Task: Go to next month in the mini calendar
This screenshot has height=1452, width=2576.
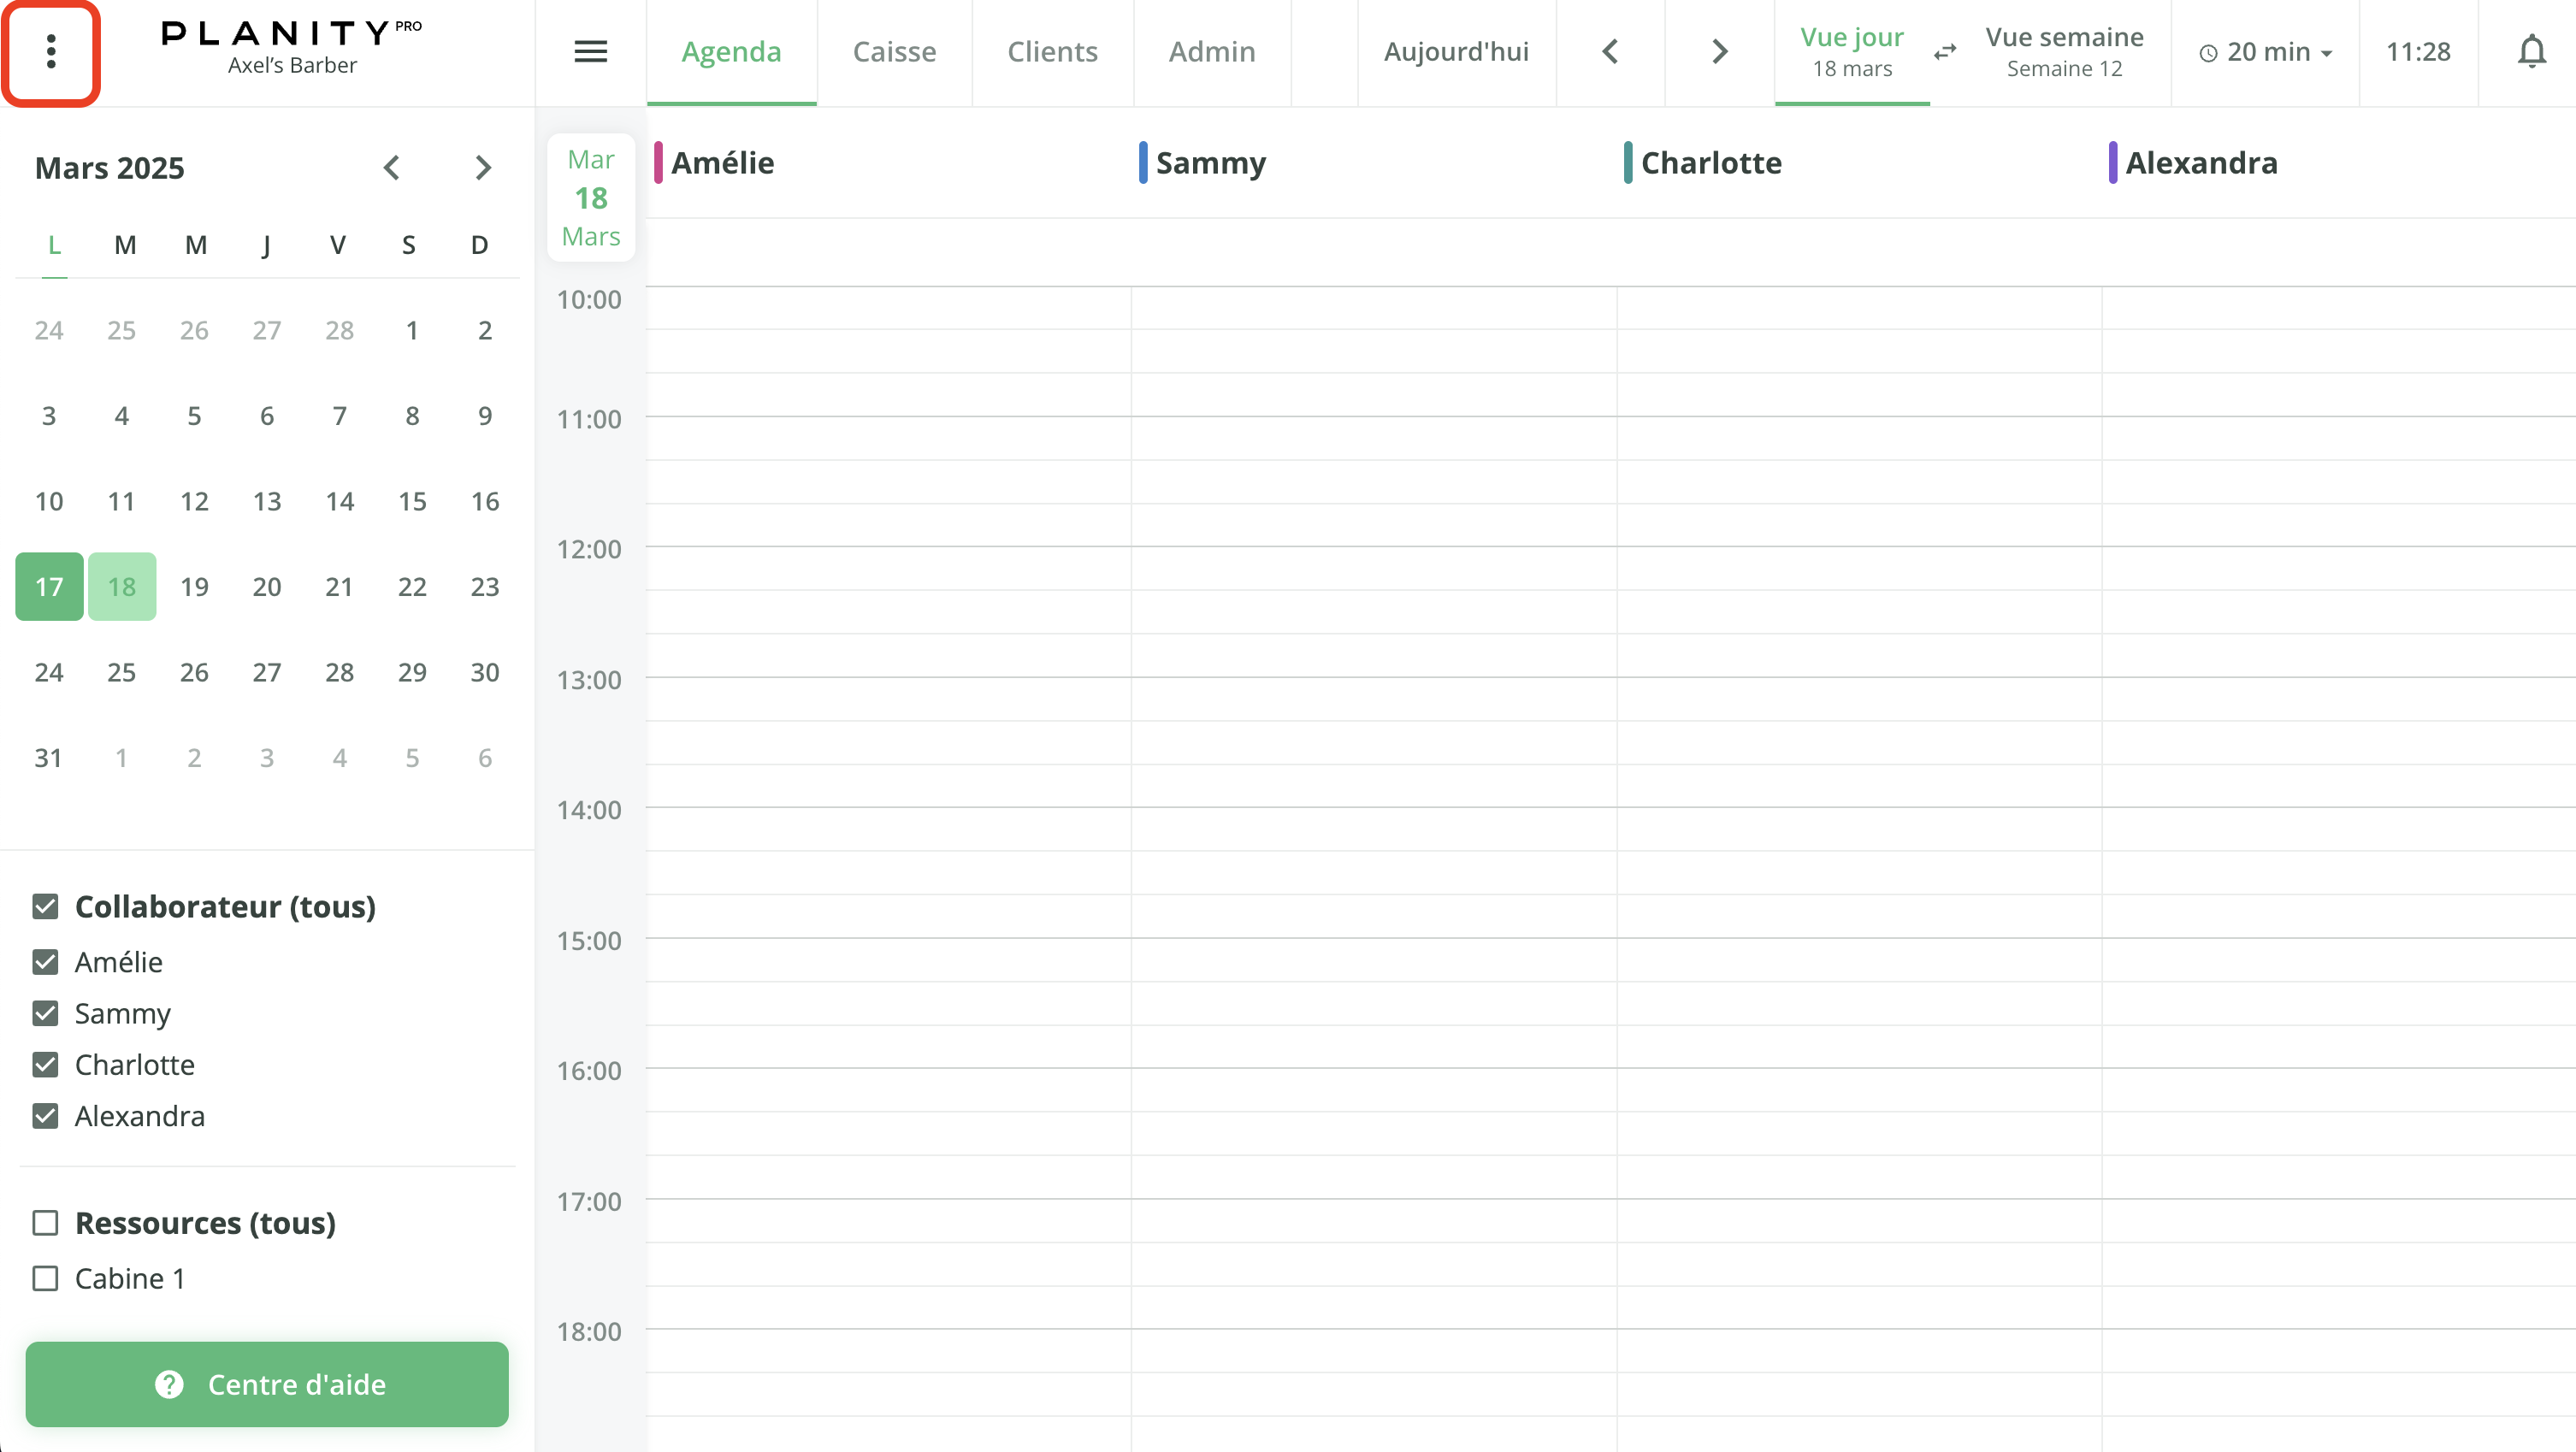Action: (484, 167)
